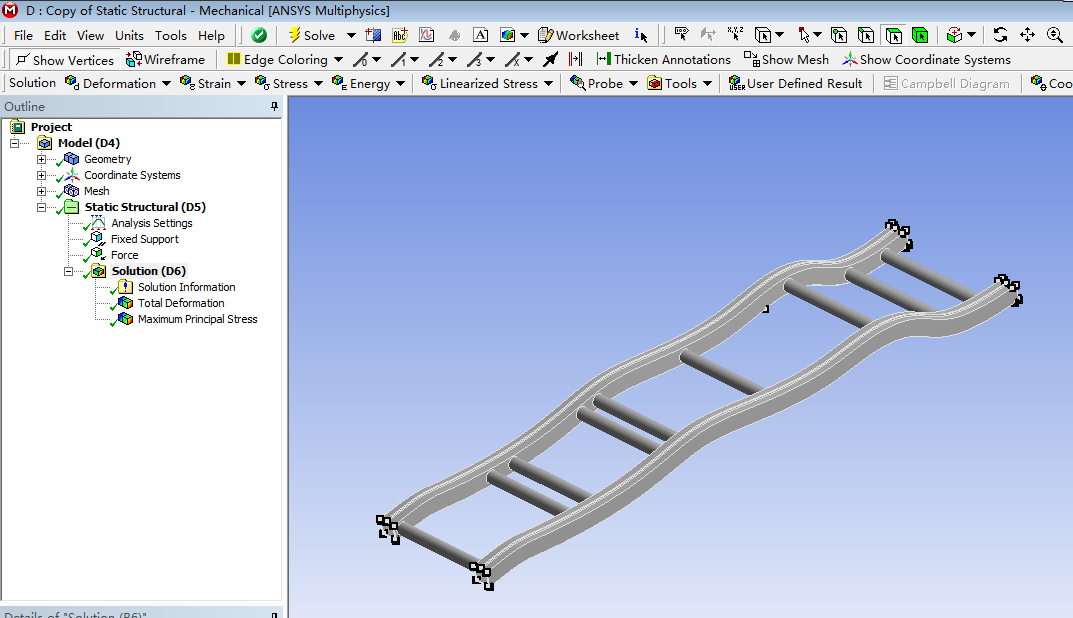Toggle Wireframe display

(165, 60)
